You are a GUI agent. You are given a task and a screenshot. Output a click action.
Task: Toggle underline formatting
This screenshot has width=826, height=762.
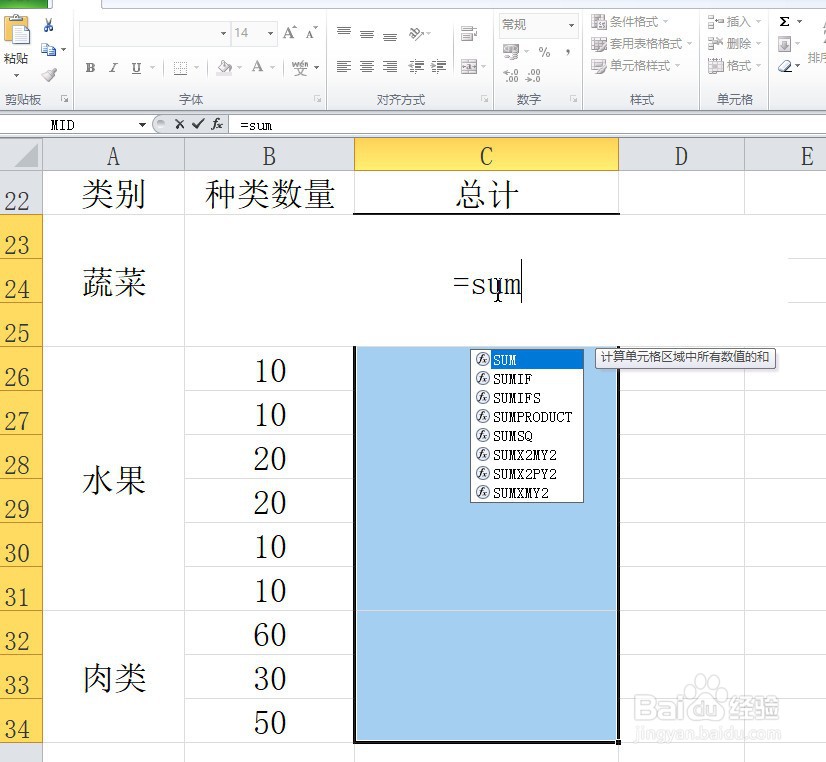pos(135,66)
